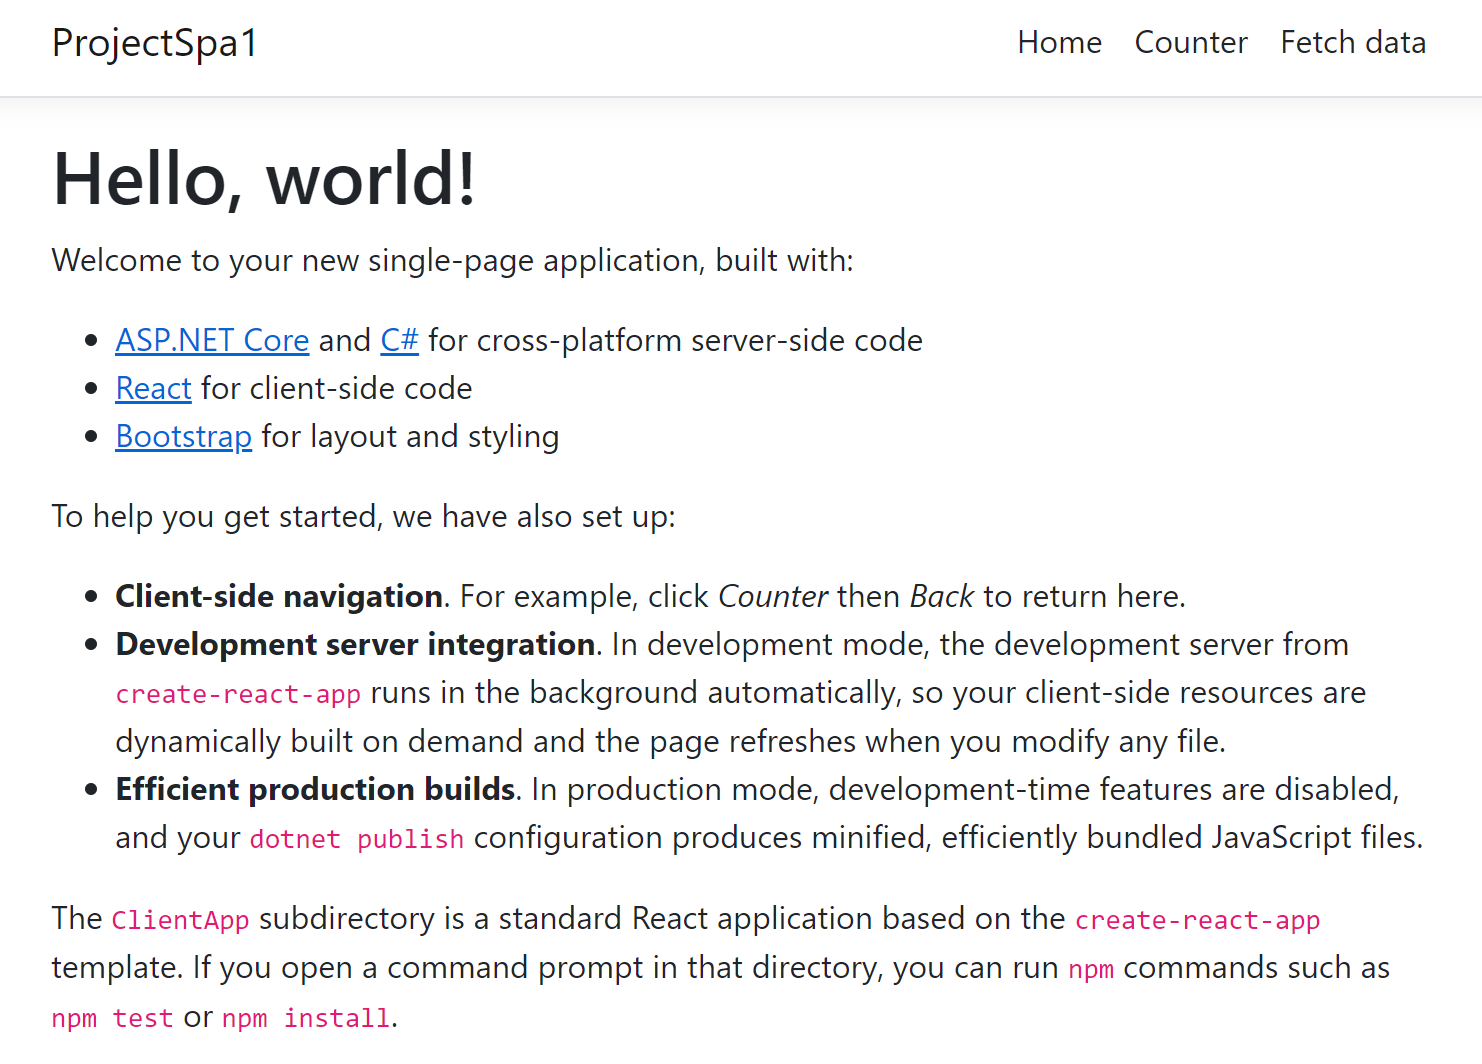The width and height of the screenshot is (1482, 1064).
Task: Click the npm test code snippet
Action: [112, 1018]
